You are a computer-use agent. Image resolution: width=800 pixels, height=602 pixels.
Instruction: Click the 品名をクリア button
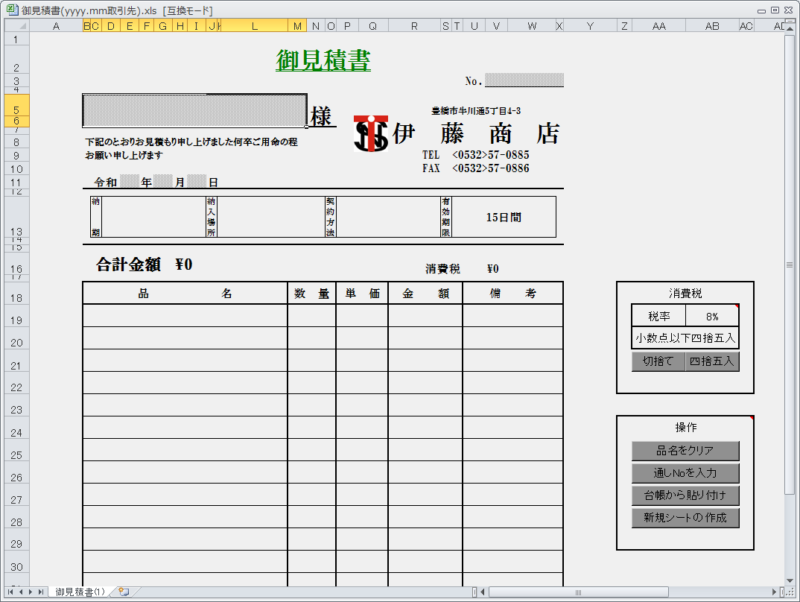685,450
